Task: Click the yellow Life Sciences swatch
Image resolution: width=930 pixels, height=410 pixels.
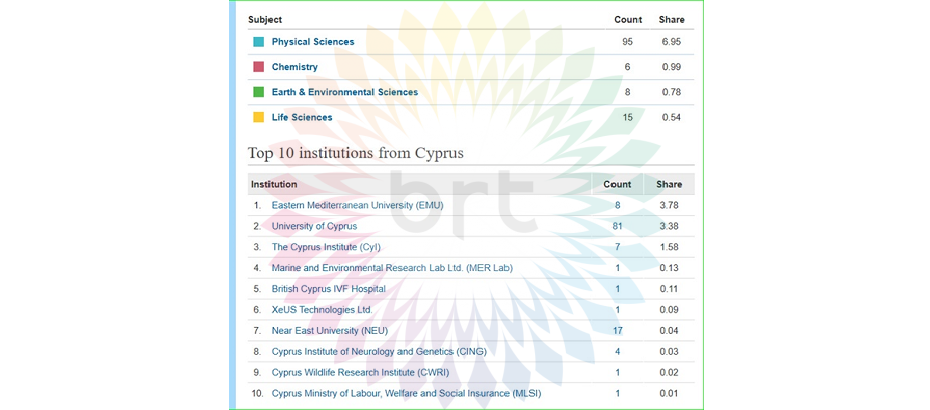Action: click(258, 117)
